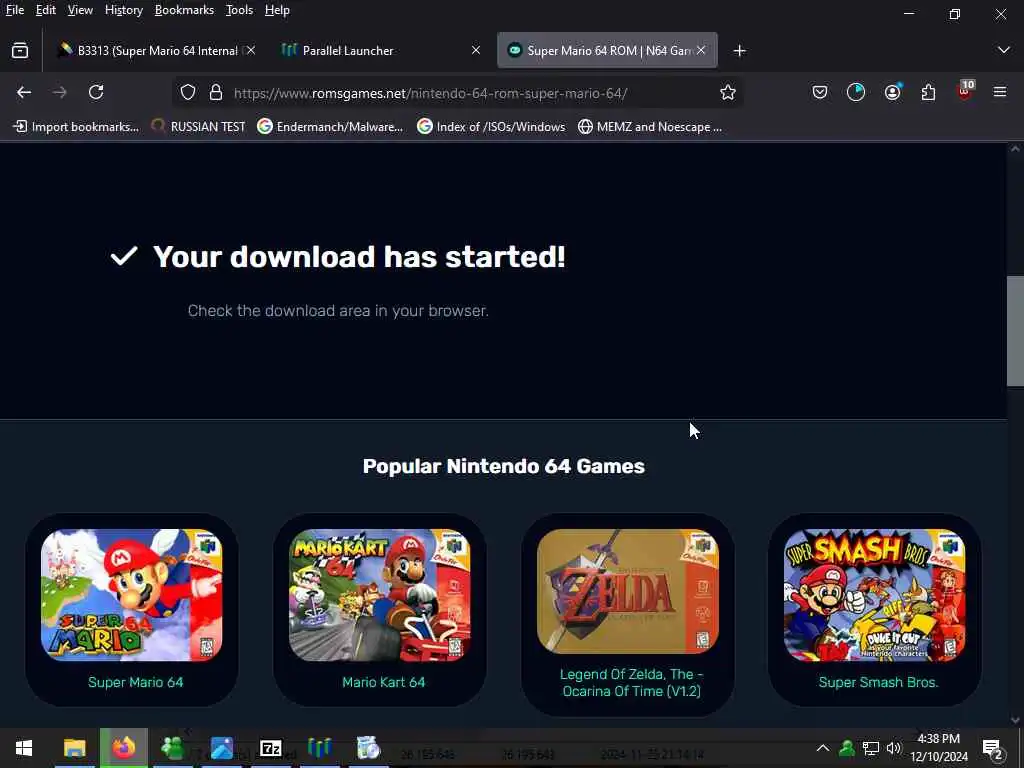Open the Bookmarks menu
This screenshot has height=768, width=1024.
click(184, 10)
